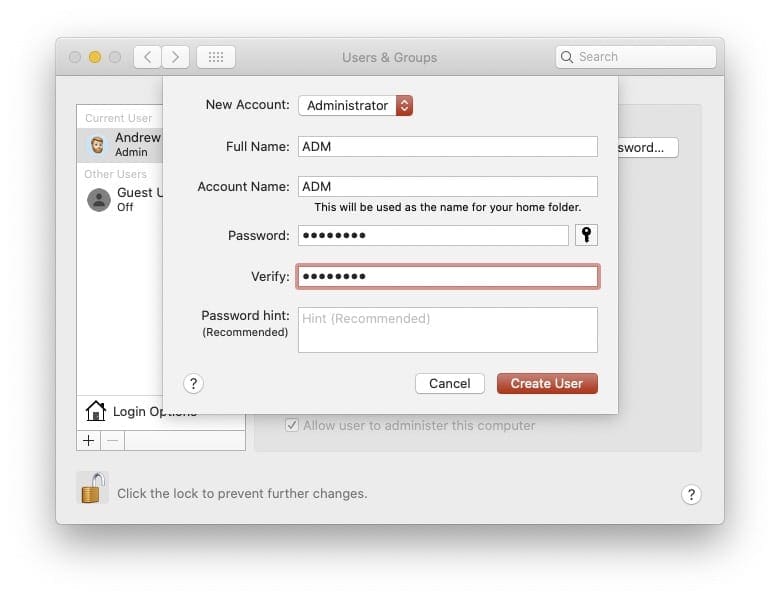Click the 'Users & Groups' window title

click(x=390, y=58)
